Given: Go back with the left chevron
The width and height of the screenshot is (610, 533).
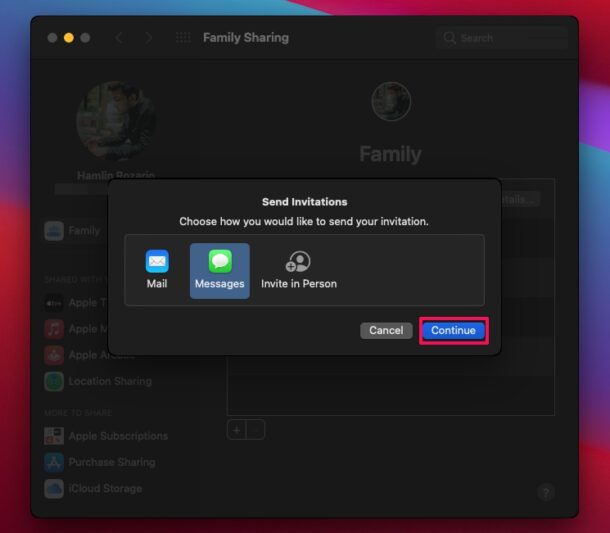Looking at the screenshot, I should tap(119, 38).
